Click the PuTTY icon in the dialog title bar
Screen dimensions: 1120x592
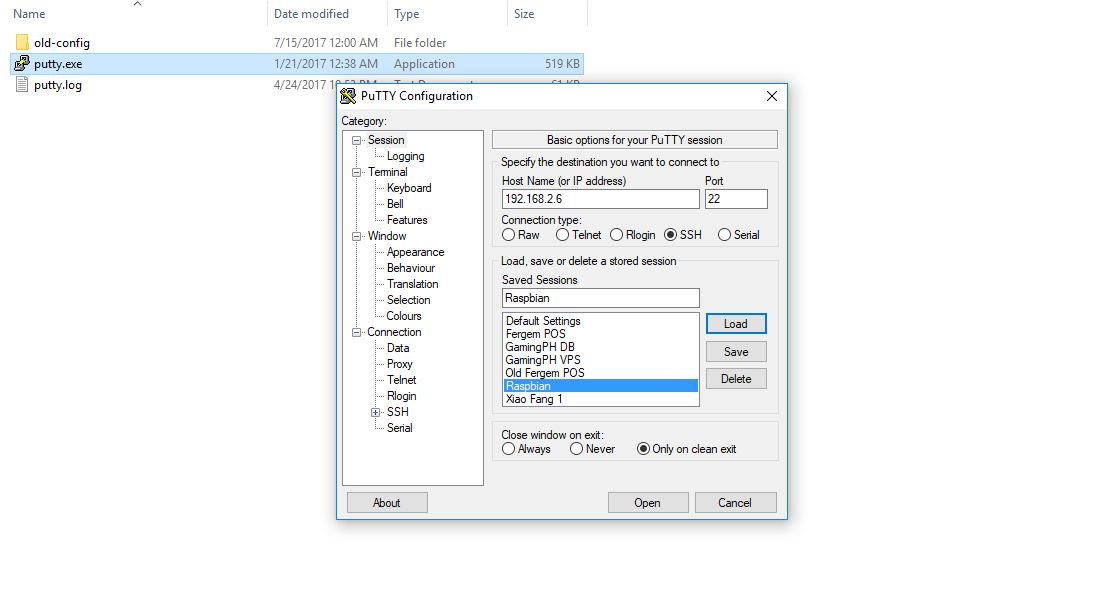tap(348, 95)
